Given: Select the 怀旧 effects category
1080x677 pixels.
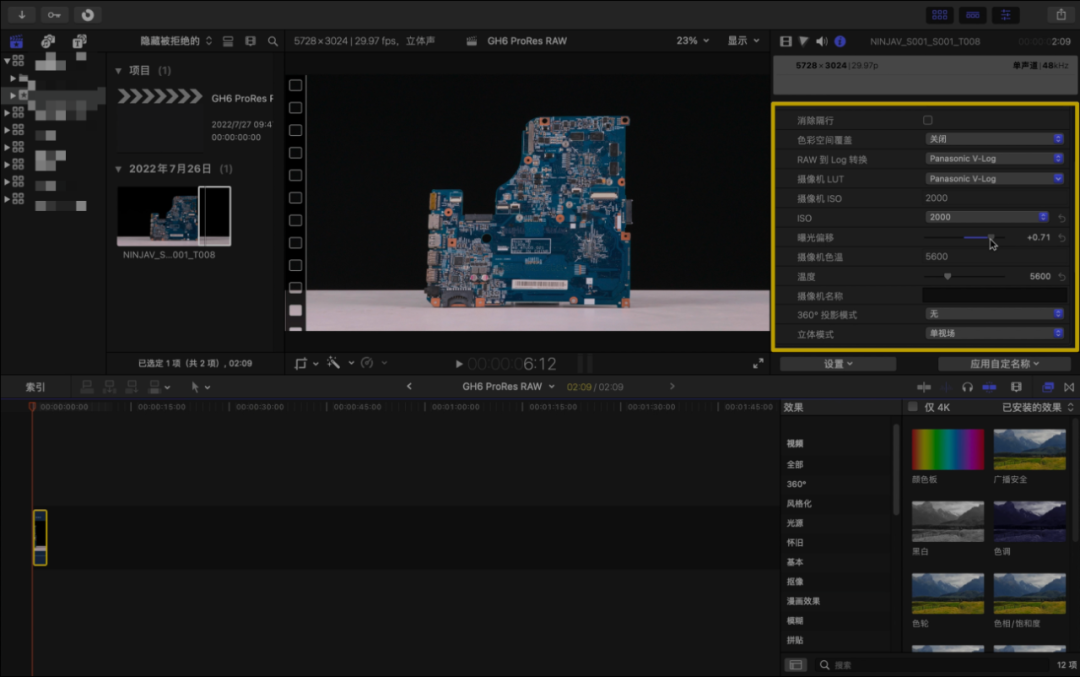Looking at the screenshot, I should [x=795, y=543].
